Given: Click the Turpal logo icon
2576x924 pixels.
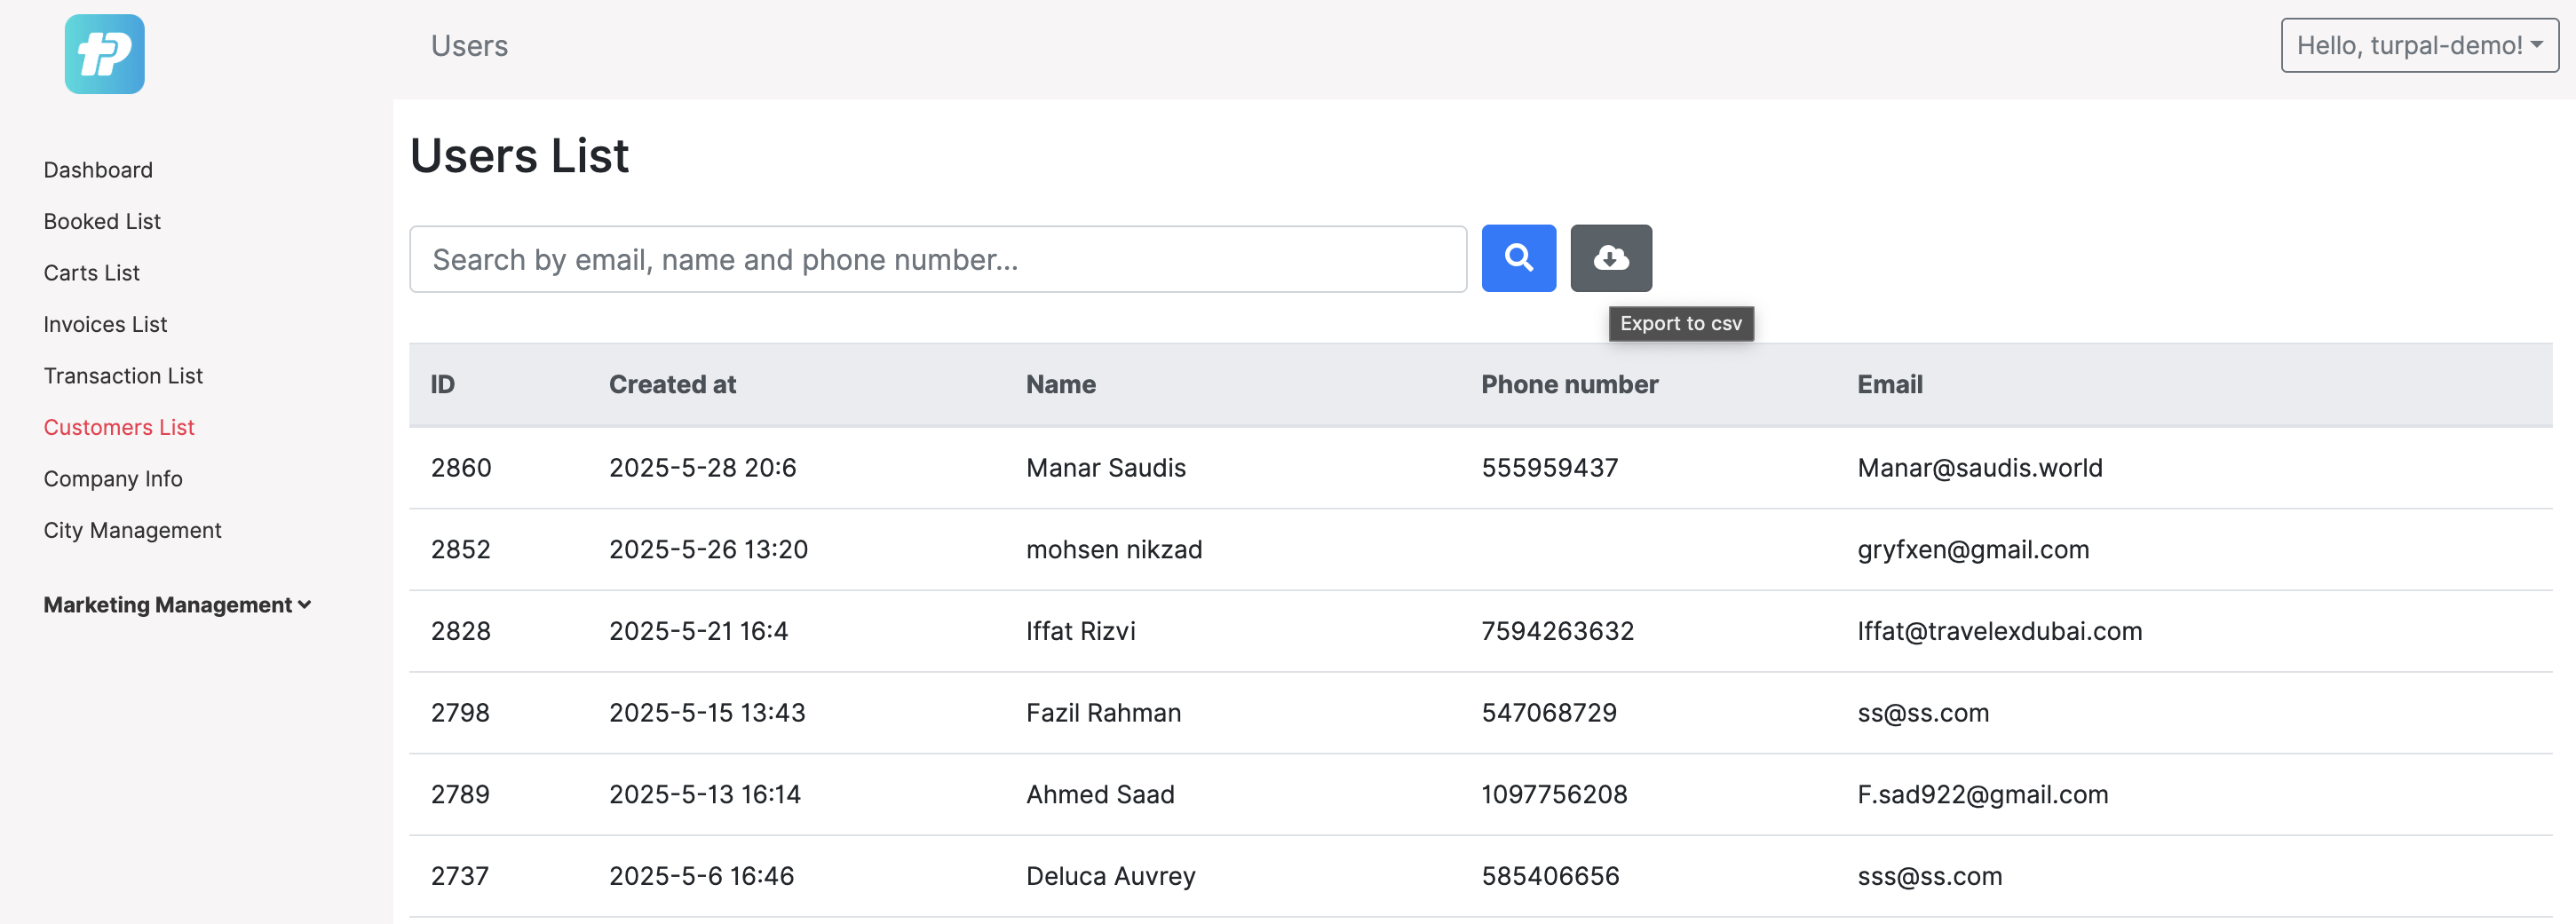Looking at the screenshot, I should click(x=104, y=53).
